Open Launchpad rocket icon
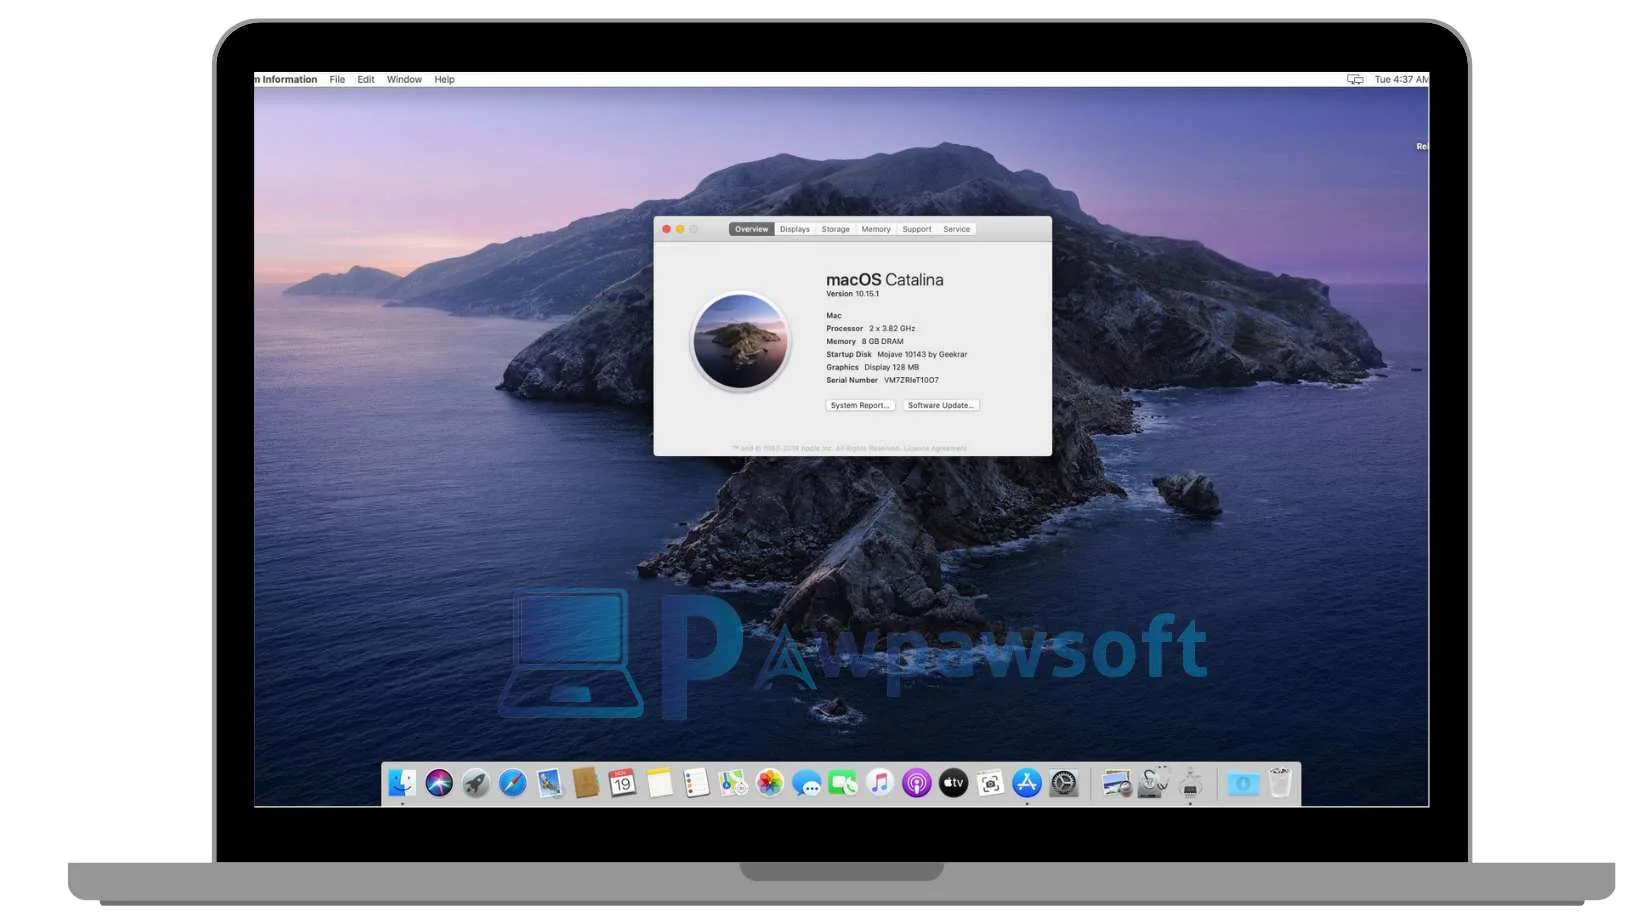This screenshot has height=924, width=1640. tap(476, 783)
